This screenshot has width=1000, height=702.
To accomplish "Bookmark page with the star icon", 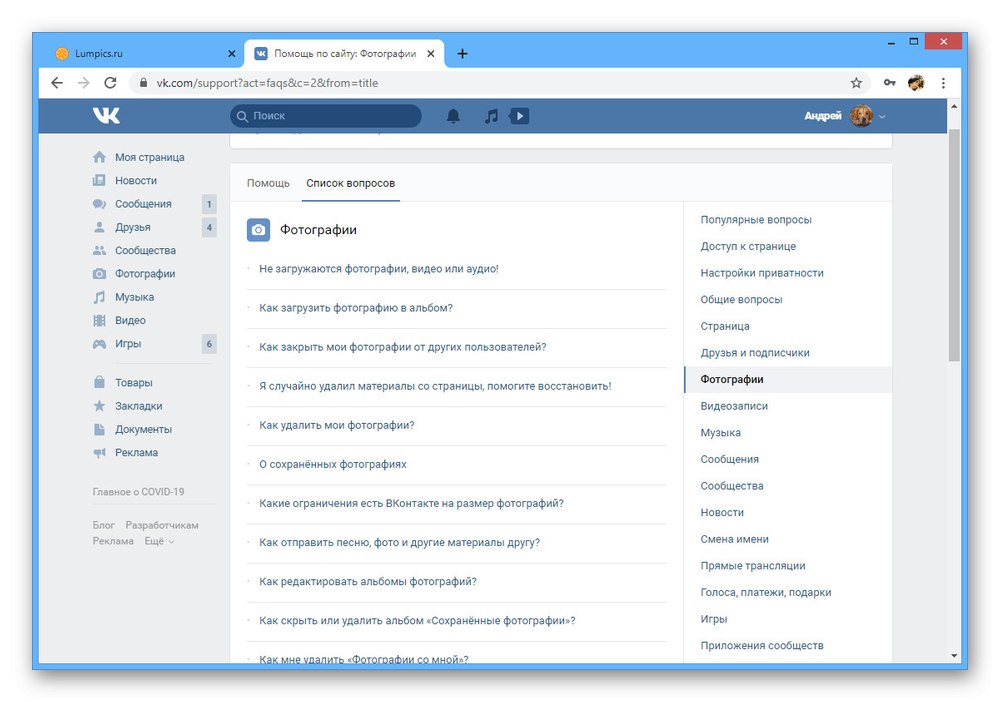I will 856,83.
